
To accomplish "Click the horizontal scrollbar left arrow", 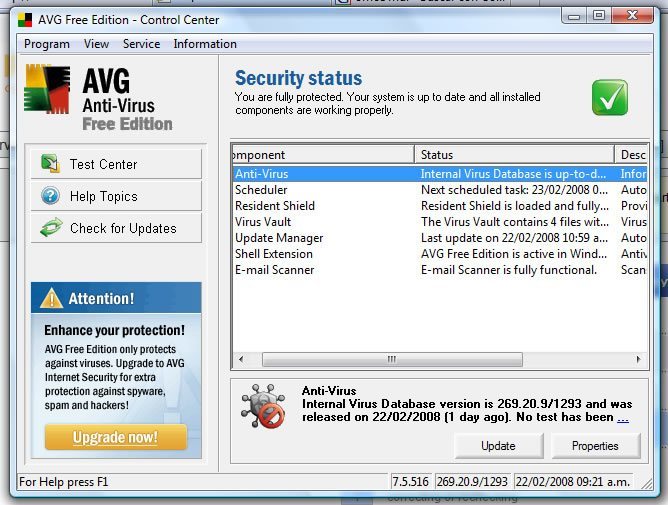I will click(x=241, y=359).
